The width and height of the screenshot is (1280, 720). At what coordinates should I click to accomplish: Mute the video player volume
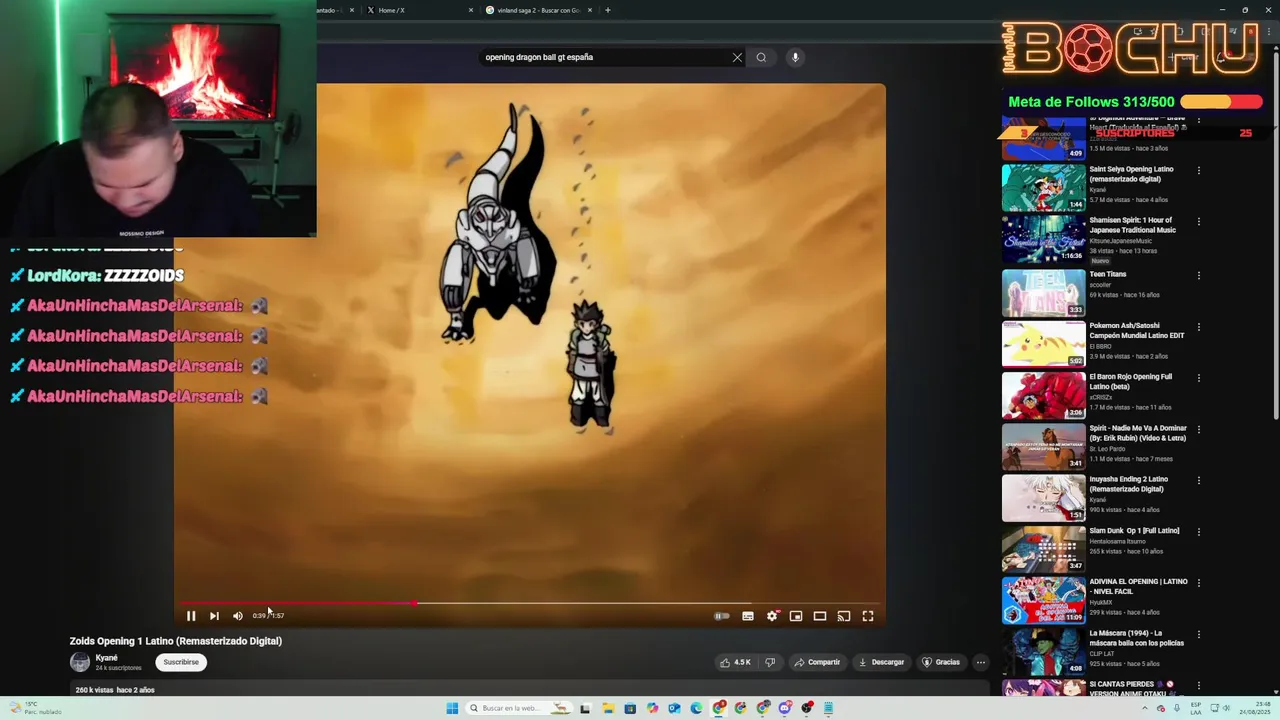(238, 616)
